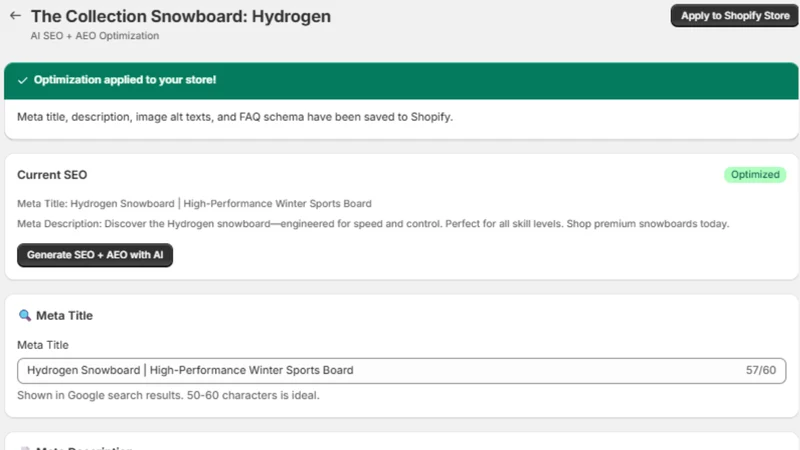This screenshot has width=800, height=450.
Task: Click the Optimization applied to your store message
Action: click(x=125, y=80)
